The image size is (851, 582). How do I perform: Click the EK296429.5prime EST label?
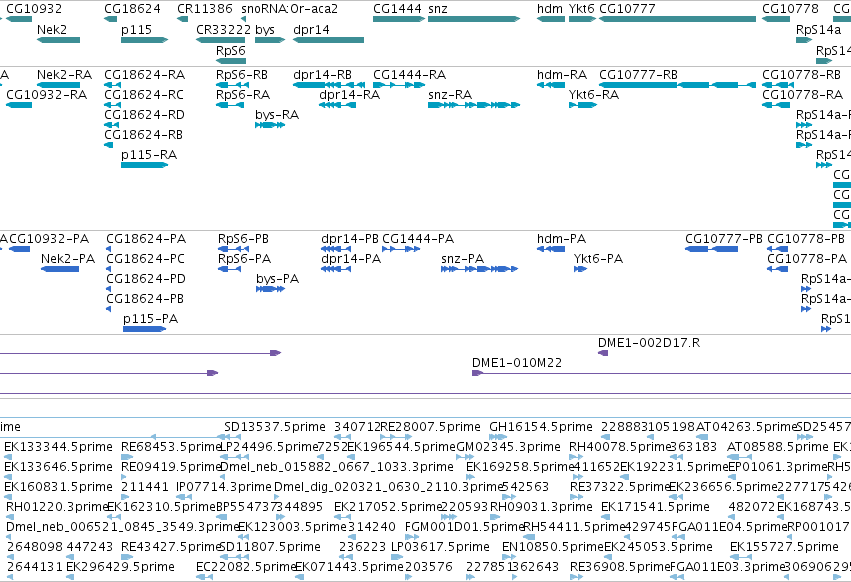(120, 567)
